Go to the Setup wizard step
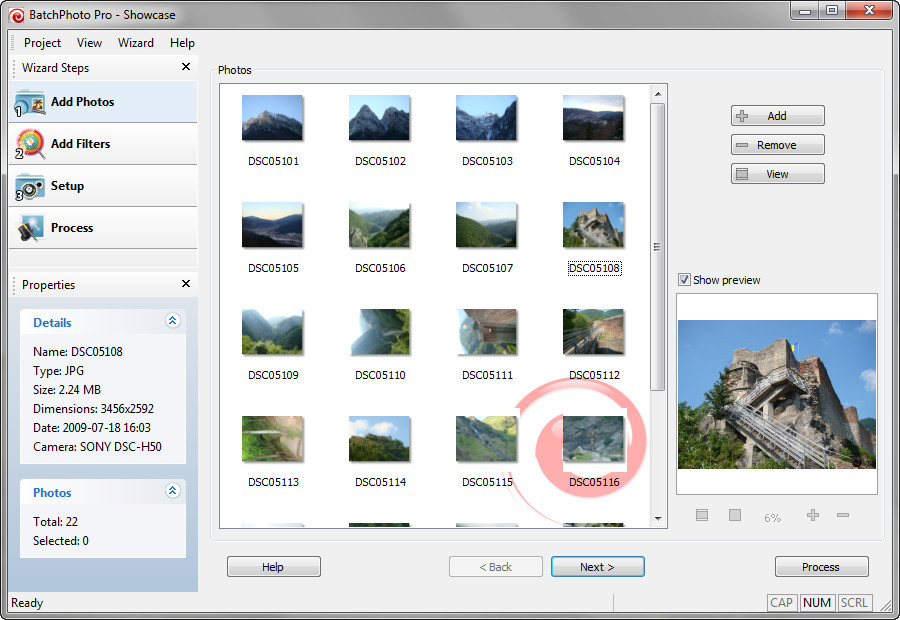 103,186
